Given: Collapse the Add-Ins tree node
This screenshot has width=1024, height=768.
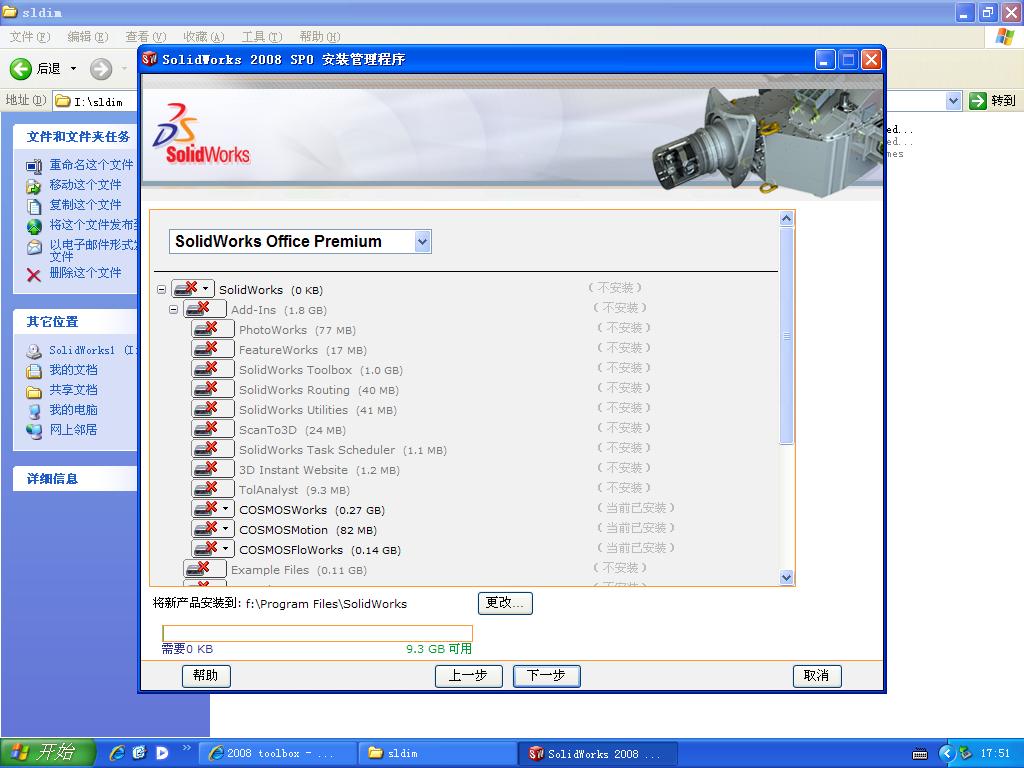Looking at the screenshot, I should (x=173, y=310).
